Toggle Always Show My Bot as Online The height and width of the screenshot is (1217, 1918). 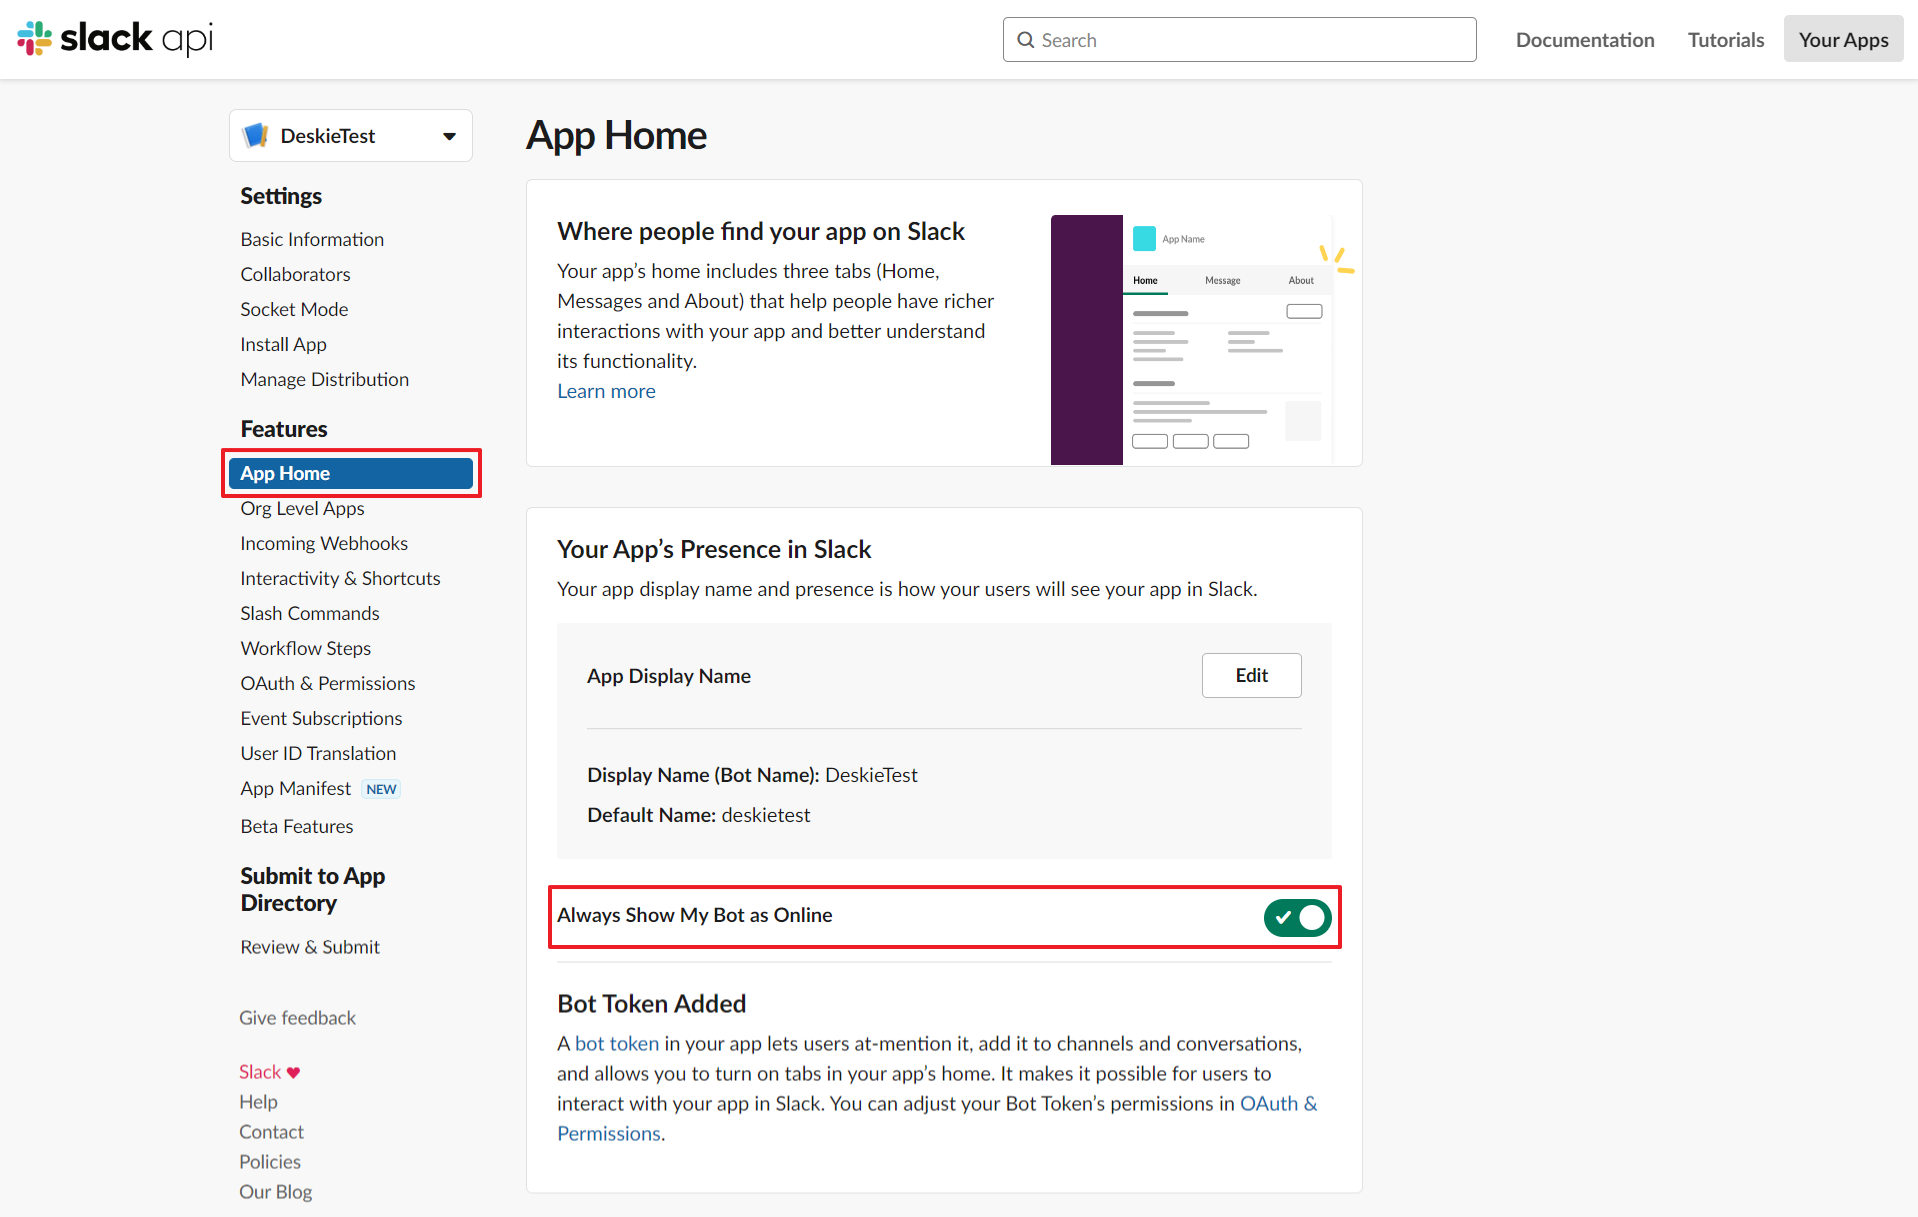tap(1297, 917)
